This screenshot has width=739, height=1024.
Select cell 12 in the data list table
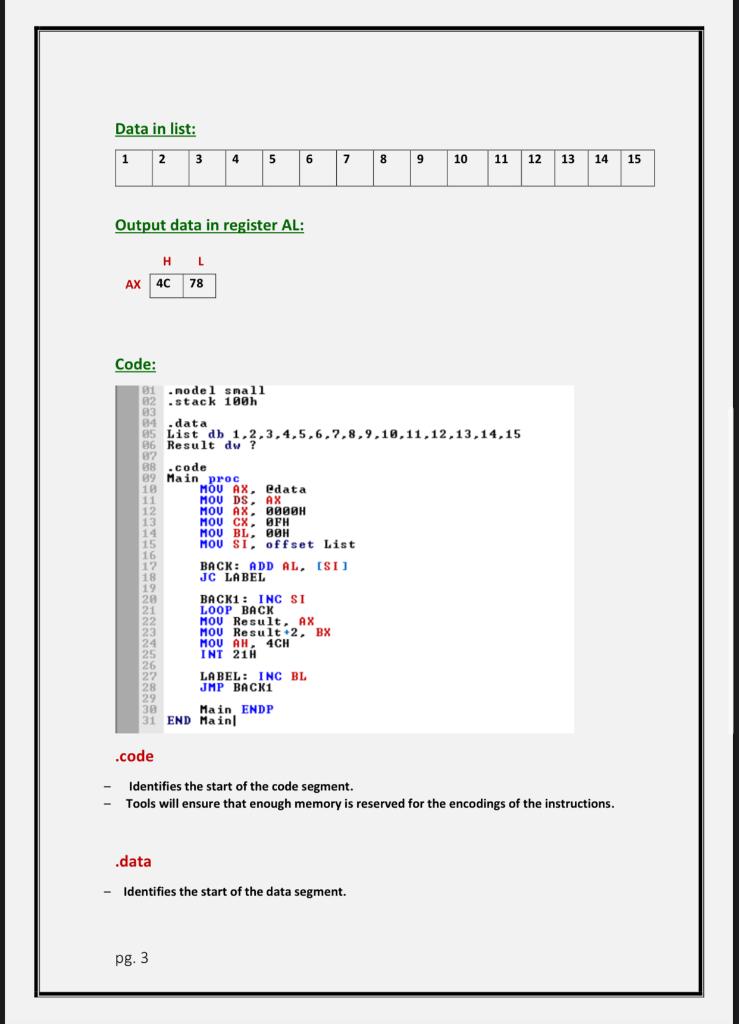[538, 168]
